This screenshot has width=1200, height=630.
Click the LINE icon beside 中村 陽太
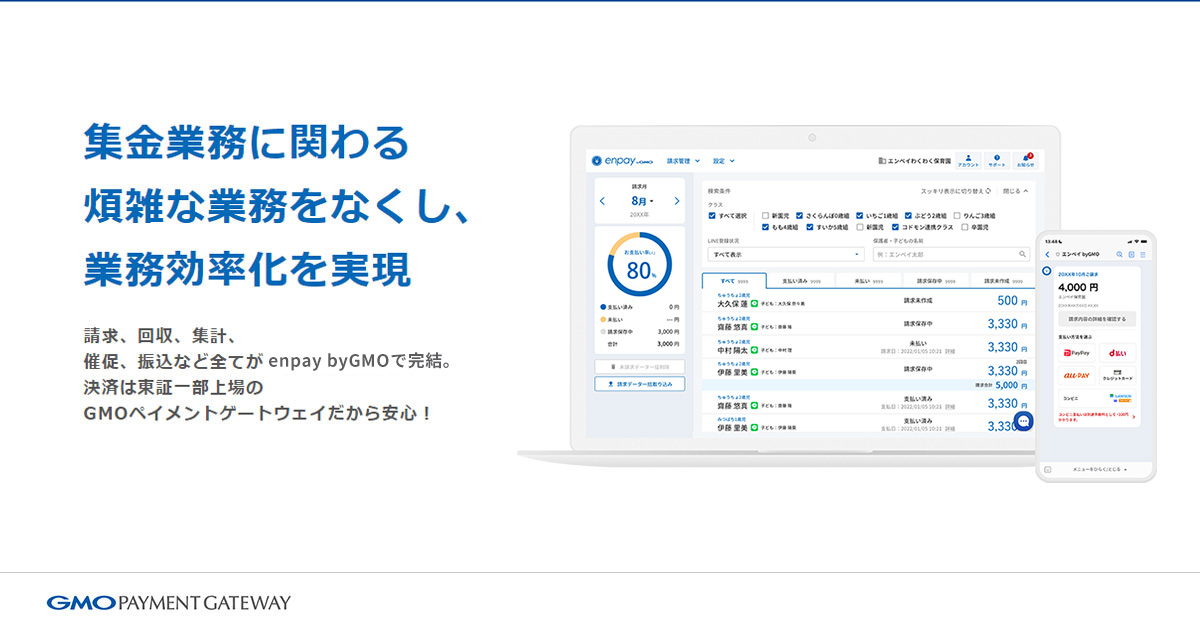coord(755,350)
